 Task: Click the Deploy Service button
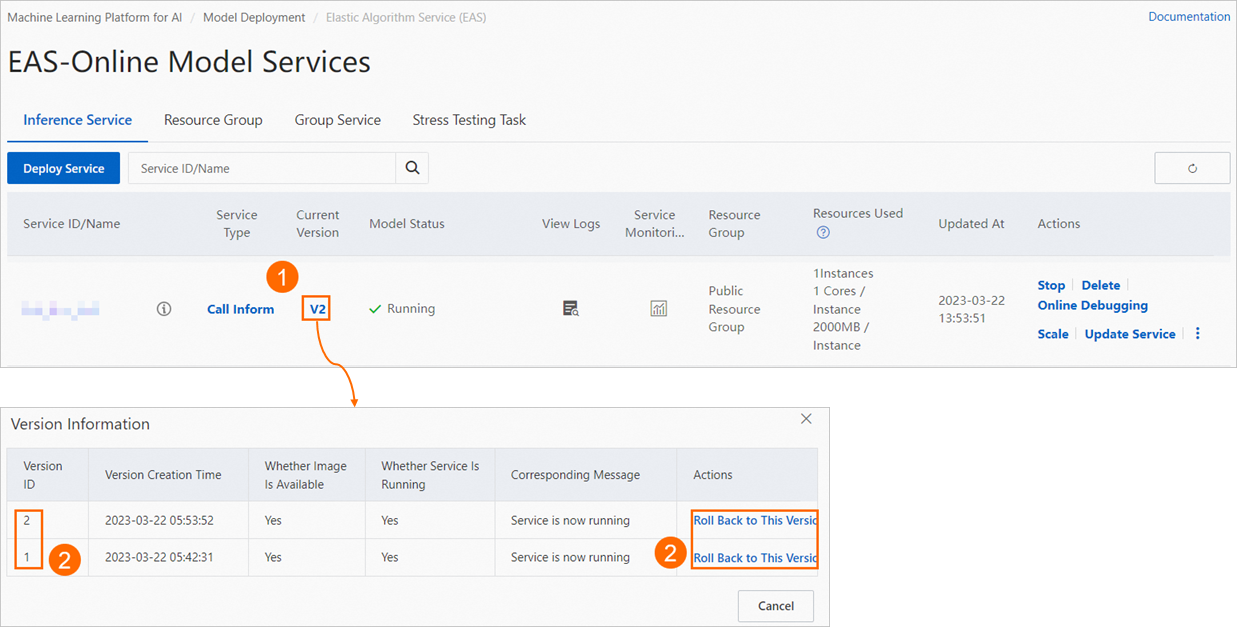(x=63, y=167)
